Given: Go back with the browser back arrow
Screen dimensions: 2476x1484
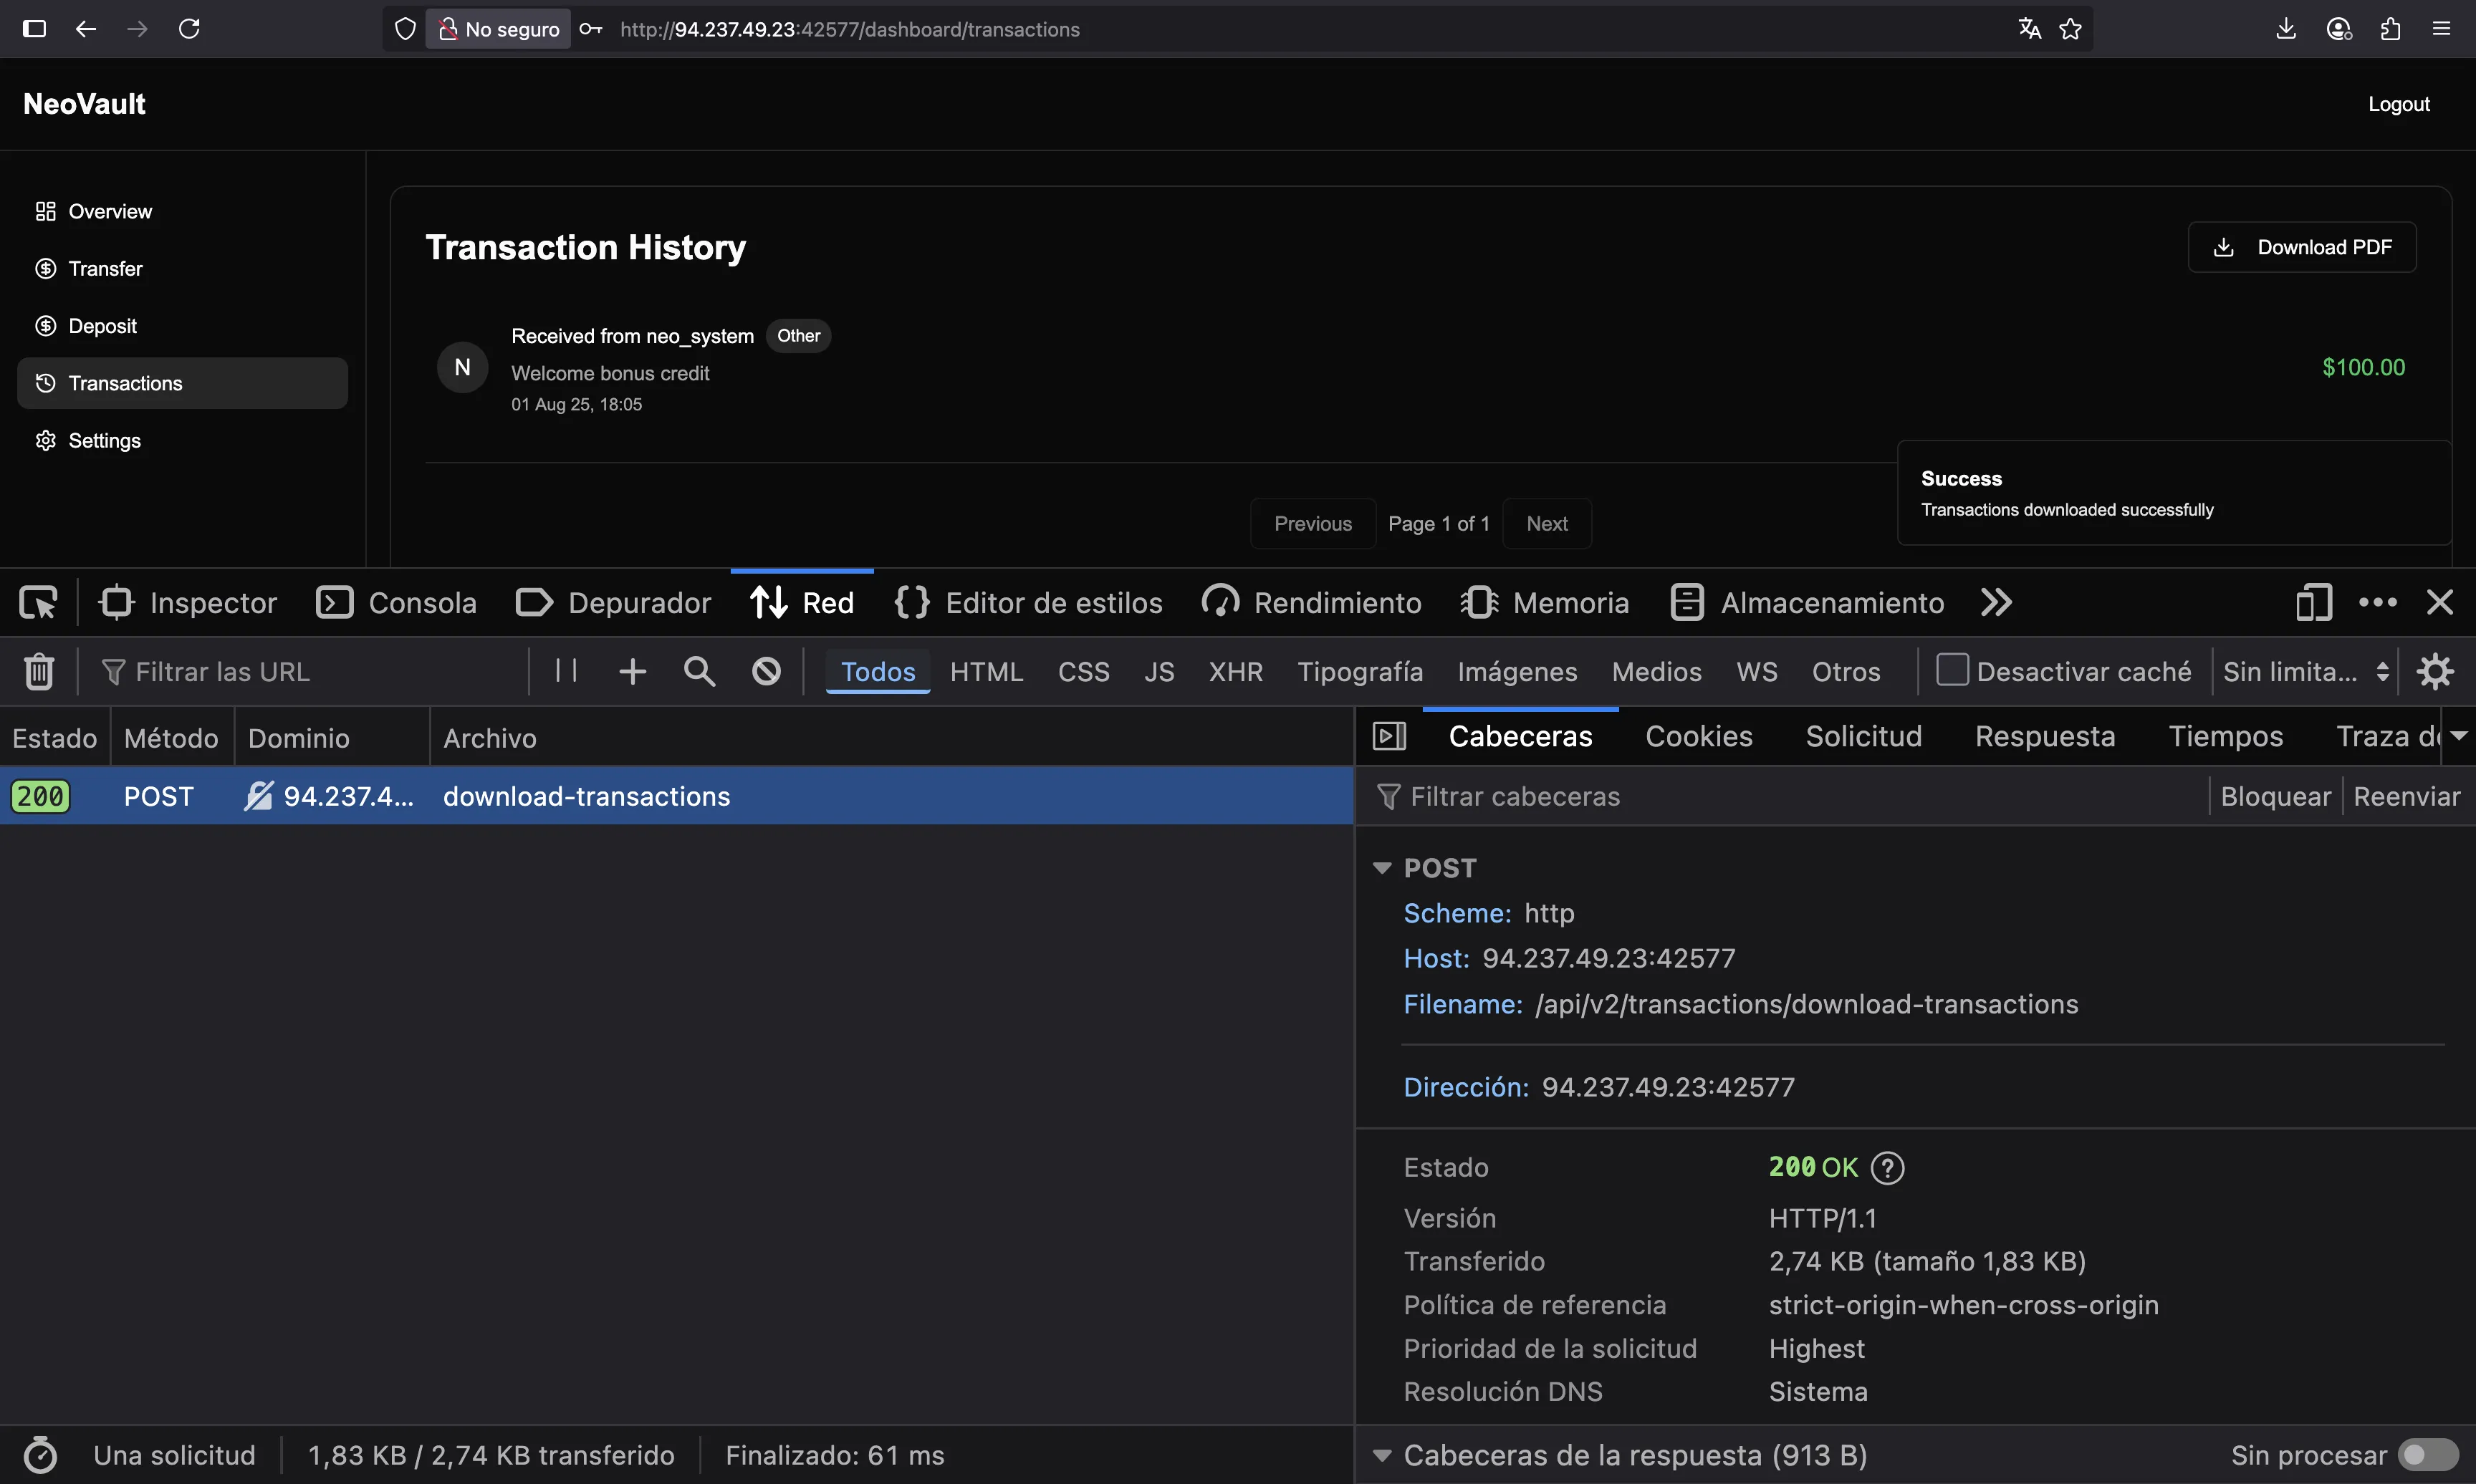Looking at the screenshot, I should coord(86,29).
